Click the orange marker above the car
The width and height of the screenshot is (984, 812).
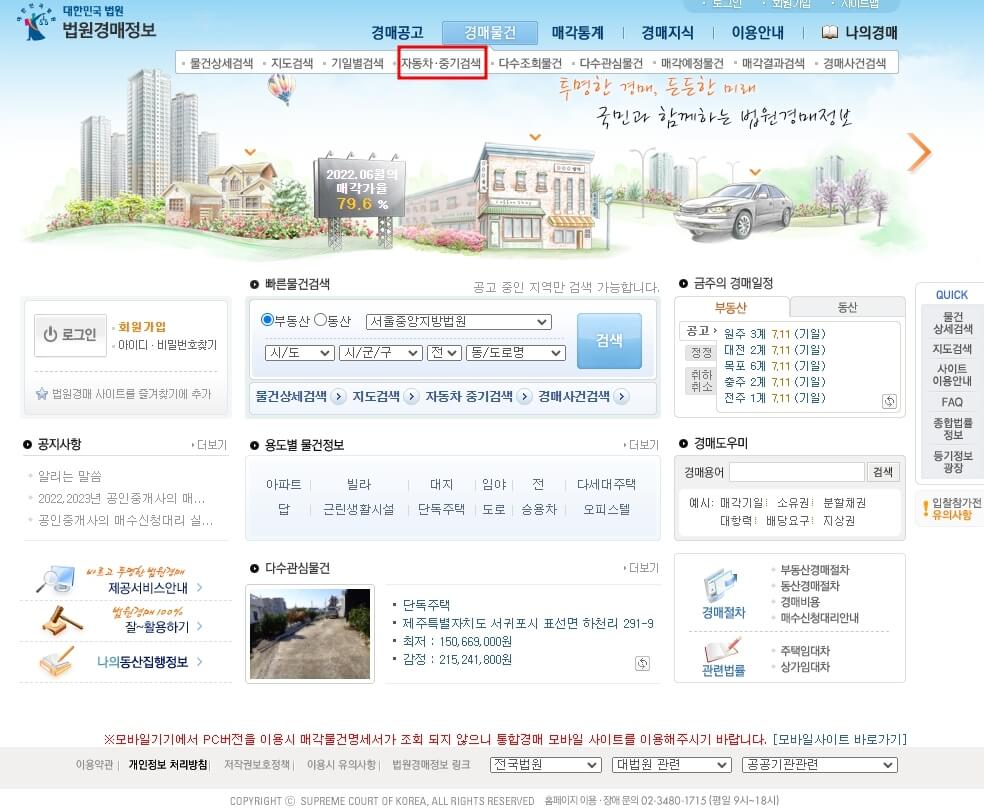pos(755,172)
